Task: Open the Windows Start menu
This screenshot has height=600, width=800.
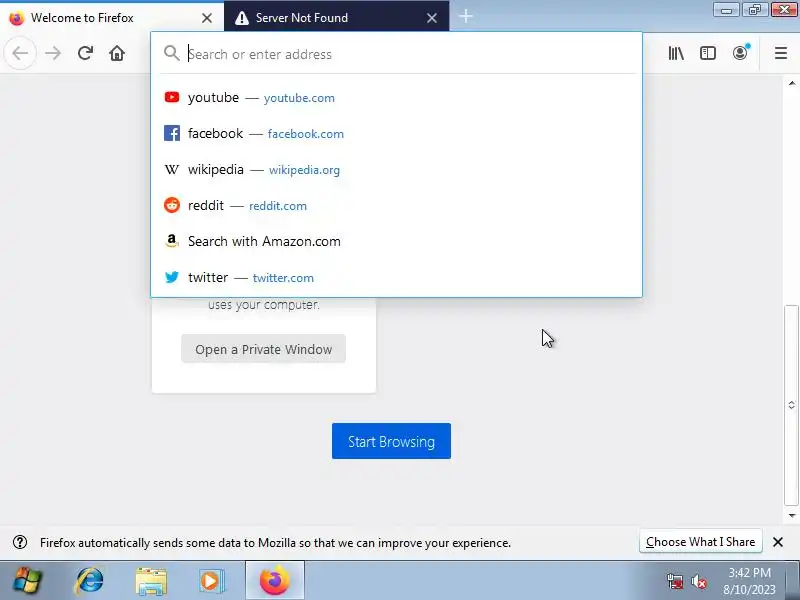Action: (26, 581)
